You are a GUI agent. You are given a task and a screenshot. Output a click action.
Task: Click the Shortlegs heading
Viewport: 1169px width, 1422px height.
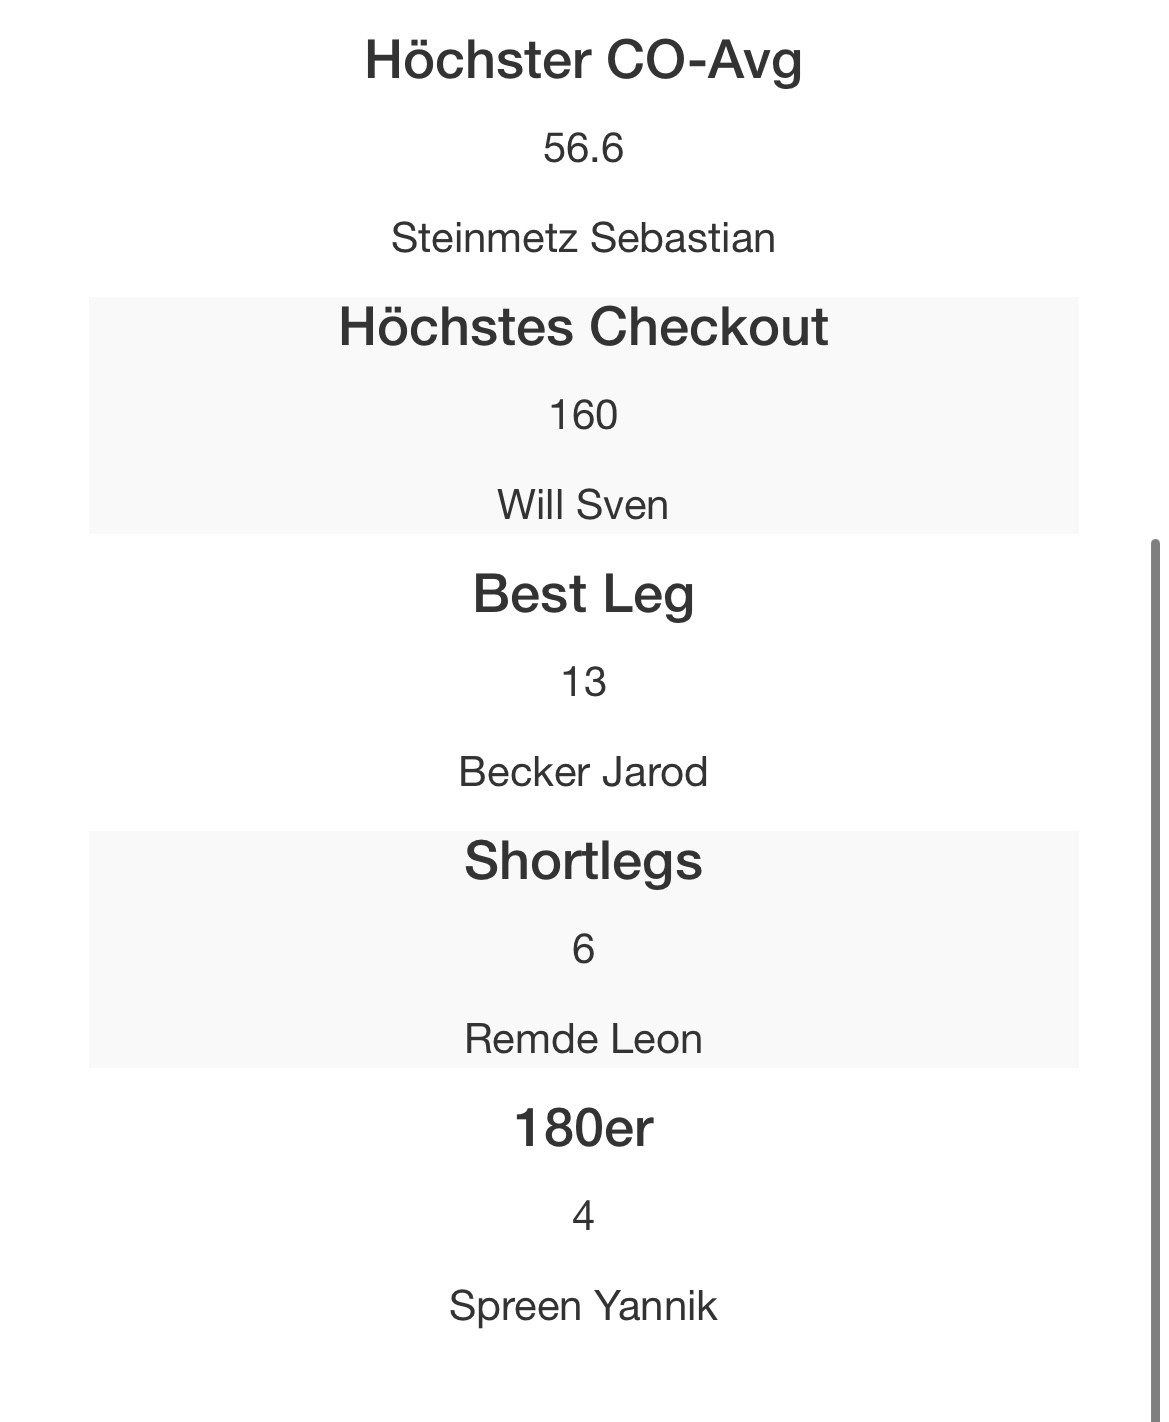point(583,861)
